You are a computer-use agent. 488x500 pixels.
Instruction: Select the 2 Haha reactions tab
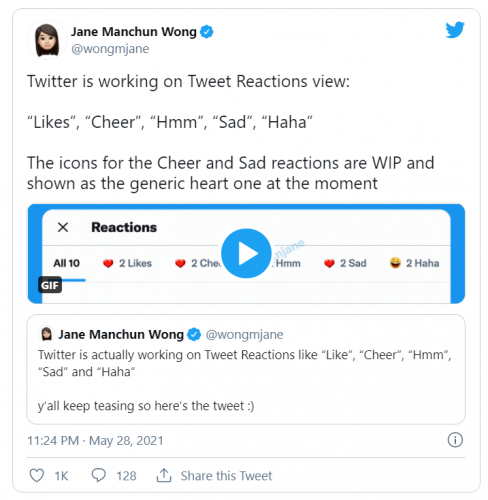click(x=414, y=263)
